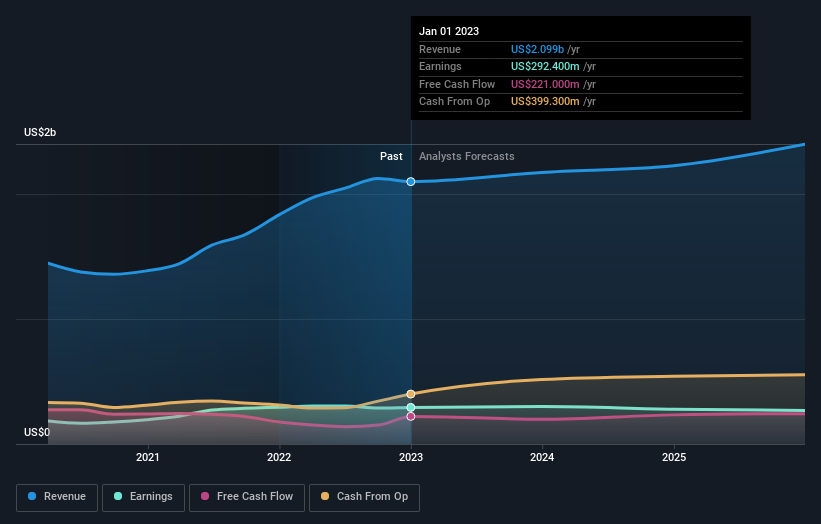821x524 pixels.
Task: Hide the Free Cash Flow series
Action: 247,496
